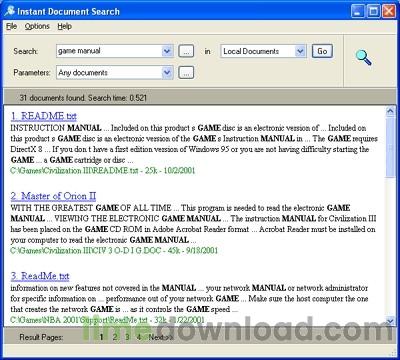Click the browse button beside Parameters
The height and width of the screenshot is (360, 400).
[186, 73]
